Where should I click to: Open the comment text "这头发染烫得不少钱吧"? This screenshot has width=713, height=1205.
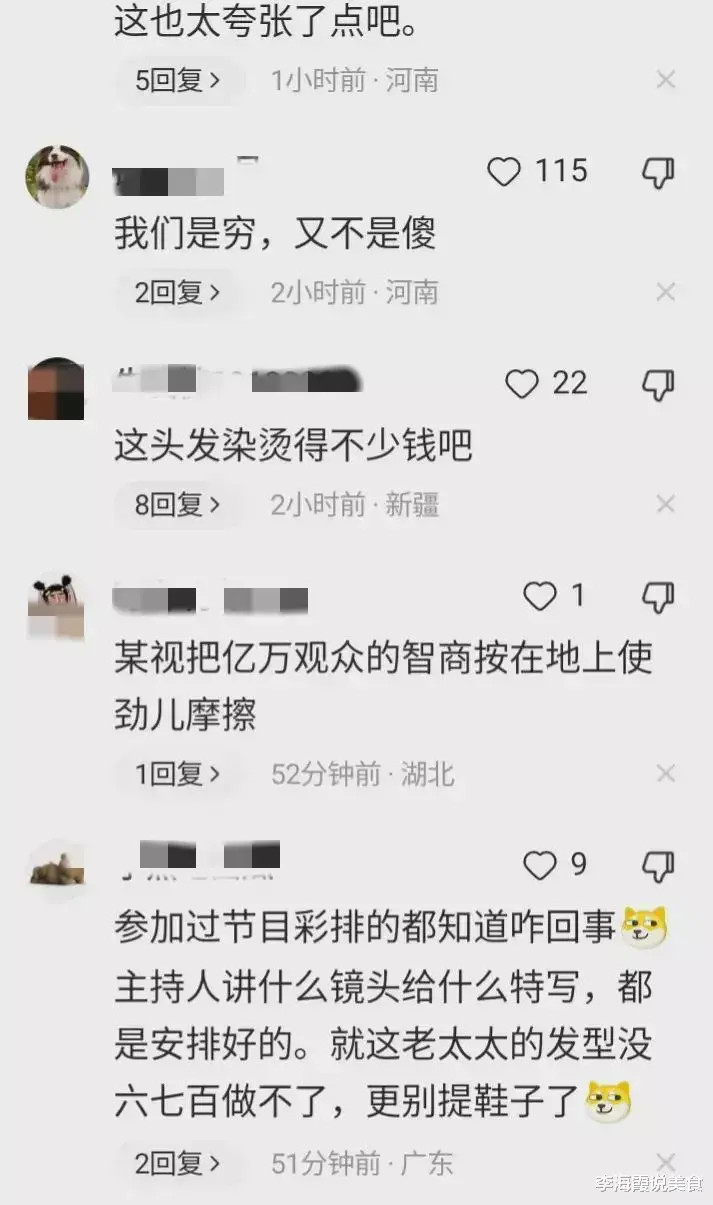pos(293,446)
